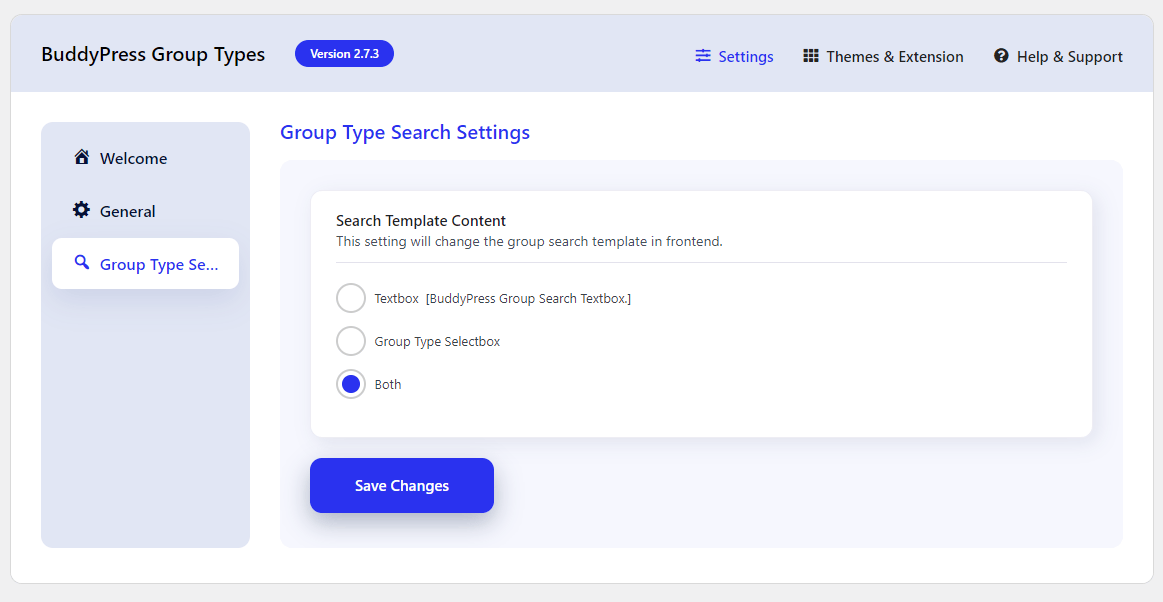Choose the Group Type Selectbox radio button
The height and width of the screenshot is (602, 1163).
[351, 341]
